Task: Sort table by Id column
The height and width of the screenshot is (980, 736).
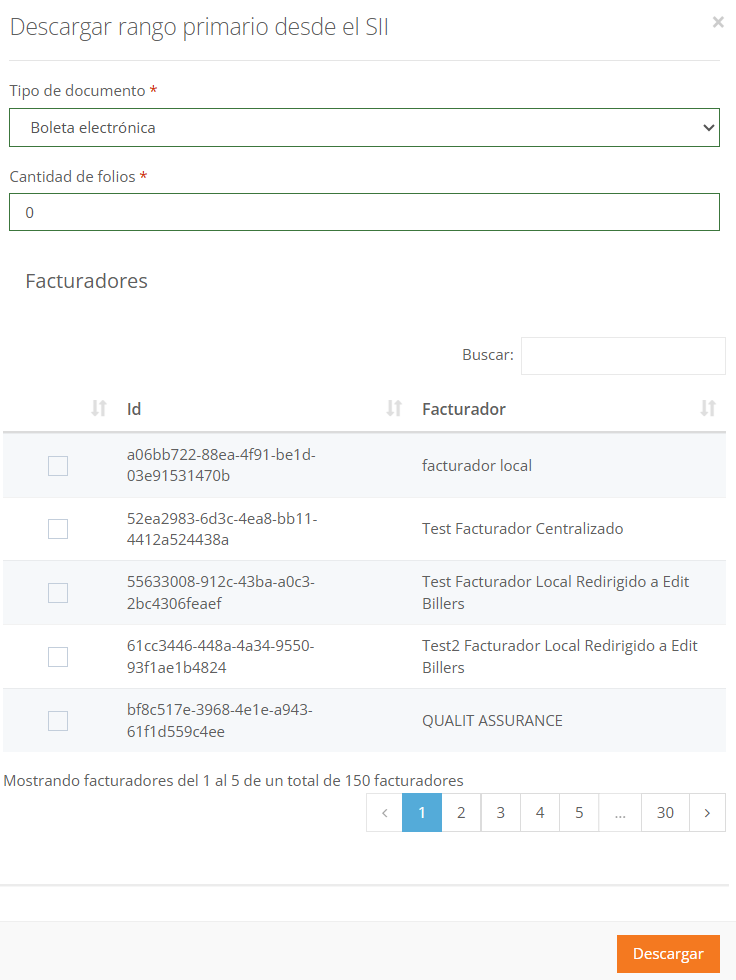Action: click(394, 409)
